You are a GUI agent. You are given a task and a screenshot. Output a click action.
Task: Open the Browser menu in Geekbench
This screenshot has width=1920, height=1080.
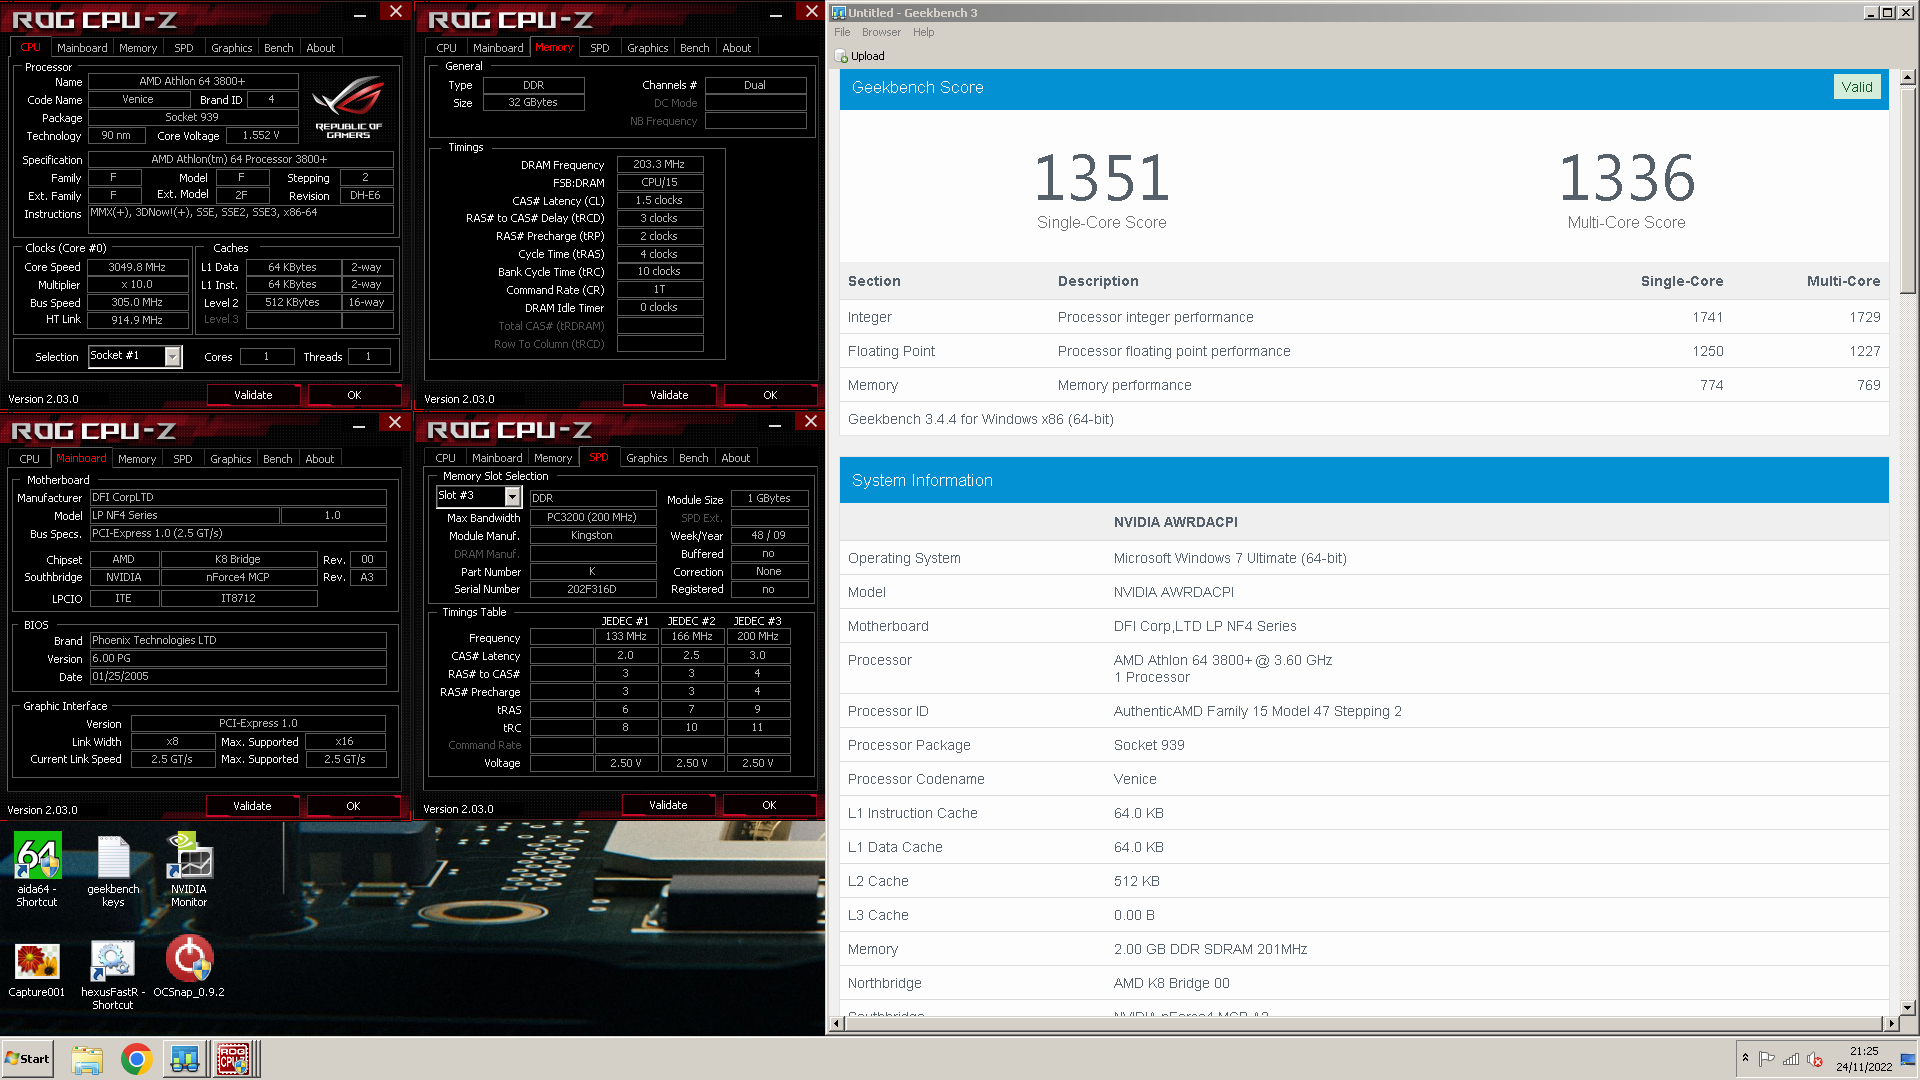(x=881, y=32)
